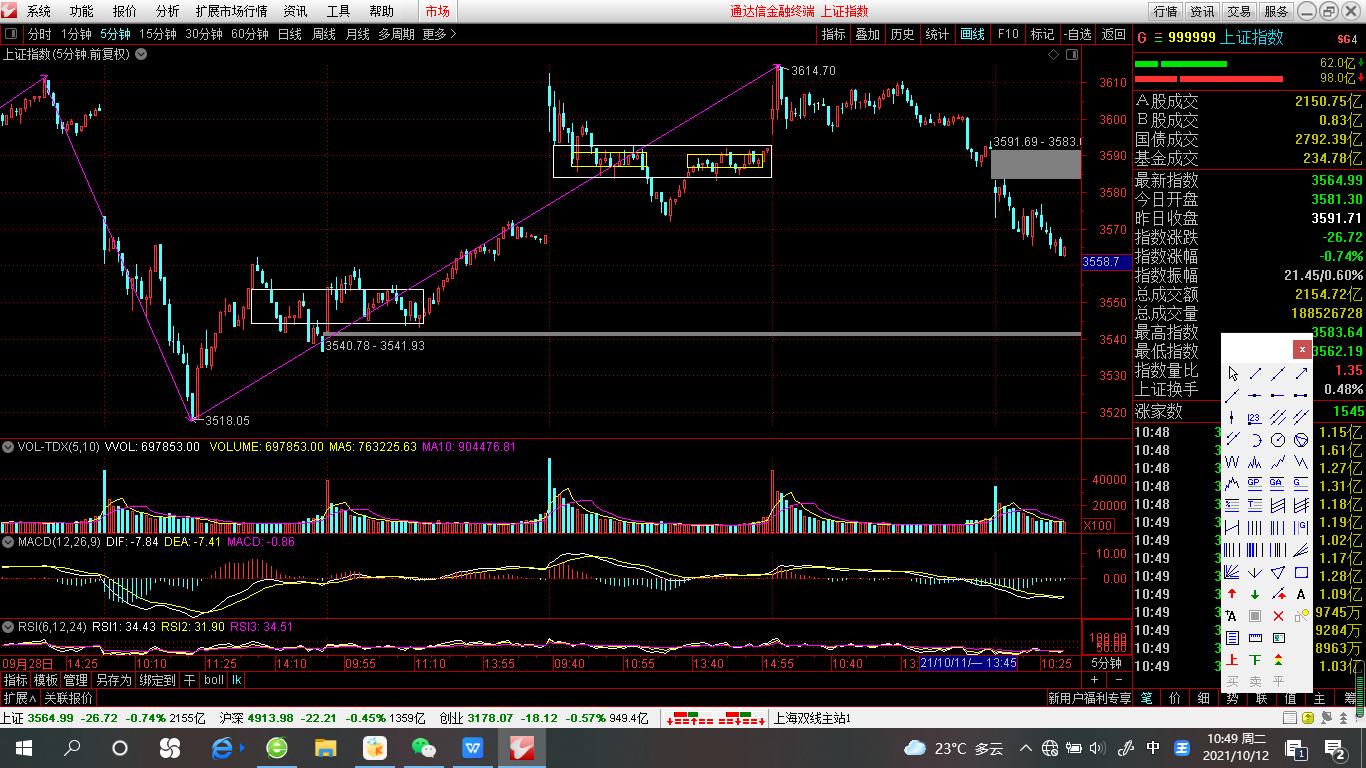
Task: Select the circle drawing tool
Action: coord(1278,439)
